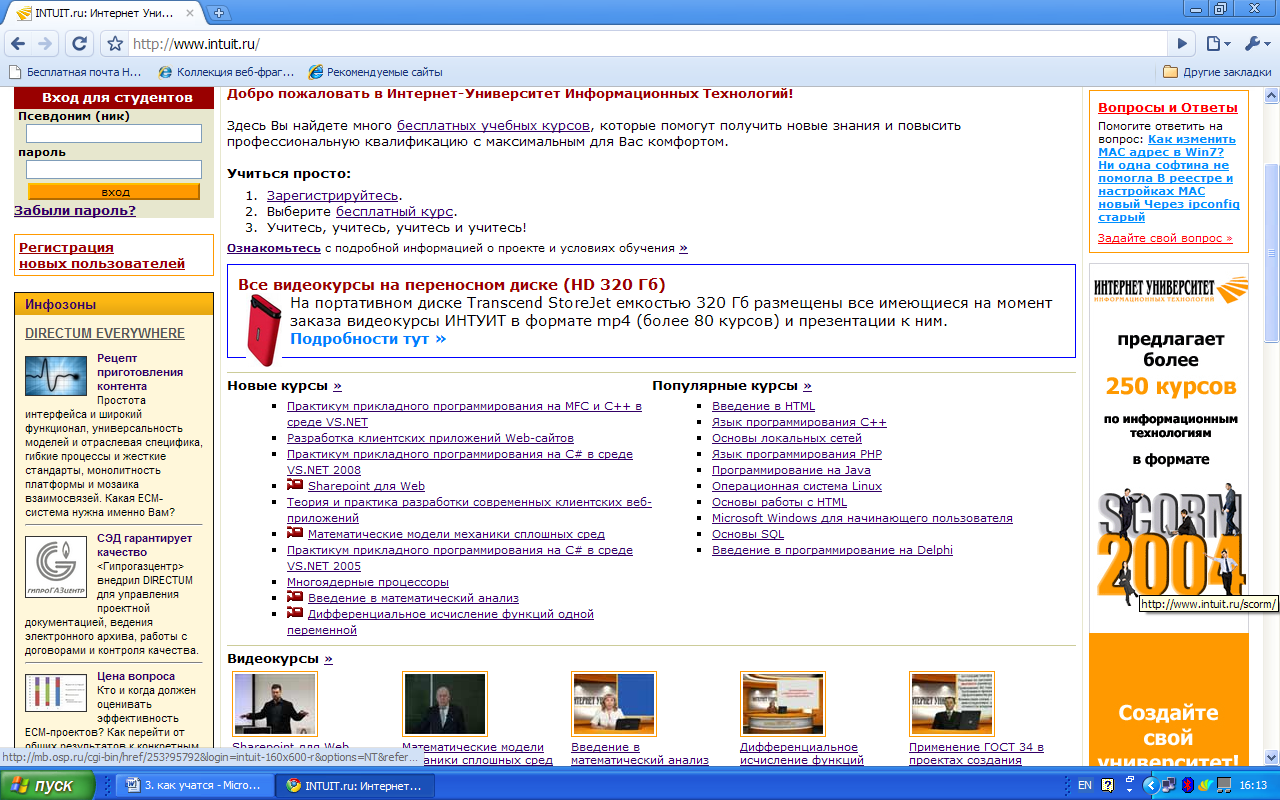
Task: Click the Рецепт приготовления контента image
Action: (x=56, y=375)
